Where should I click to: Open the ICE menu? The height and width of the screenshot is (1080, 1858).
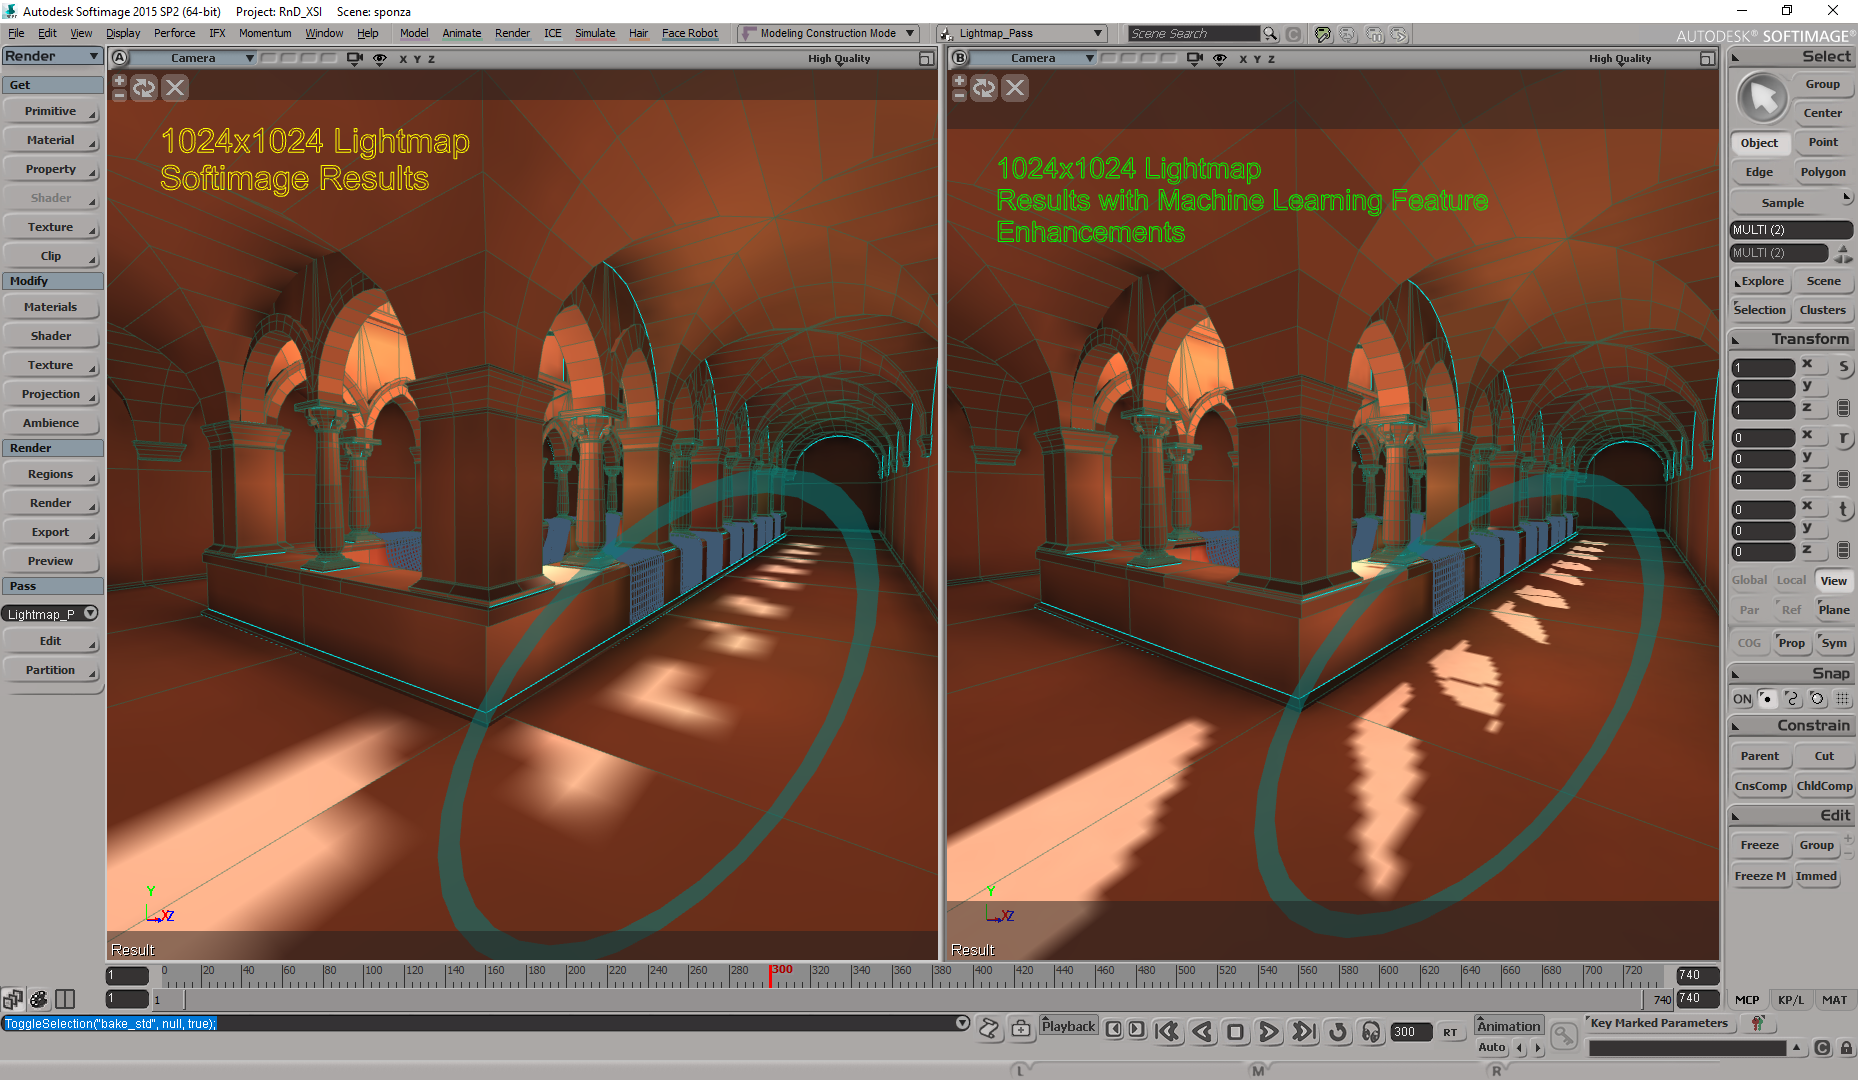(552, 33)
